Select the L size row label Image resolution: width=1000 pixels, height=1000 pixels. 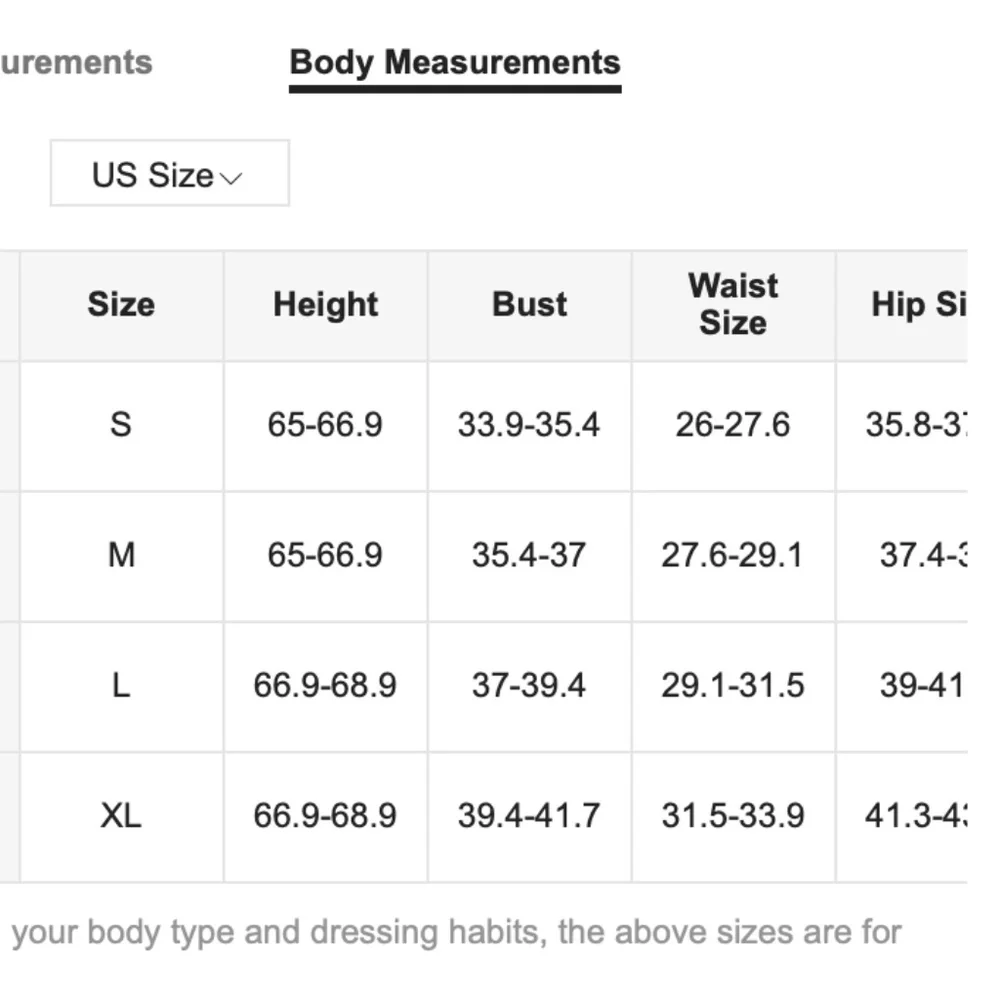point(121,686)
